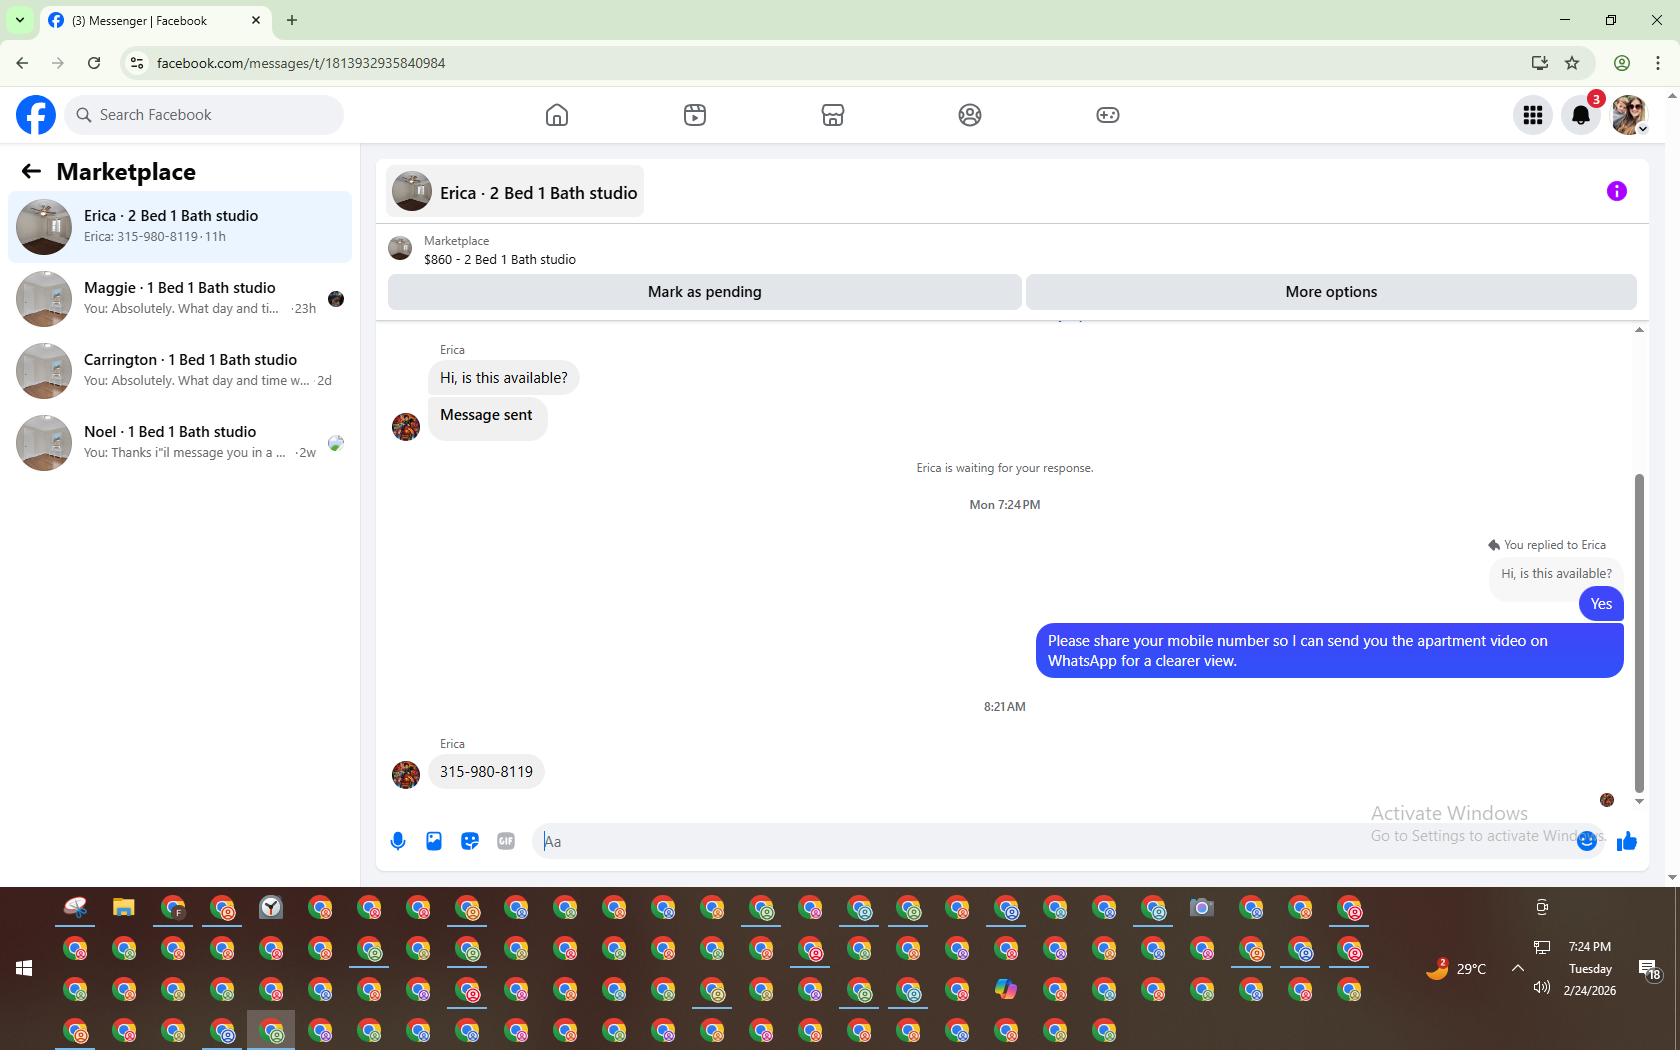Click the message text field Aa
The width and height of the screenshot is (1680, 1050).
pos(1055,841)
